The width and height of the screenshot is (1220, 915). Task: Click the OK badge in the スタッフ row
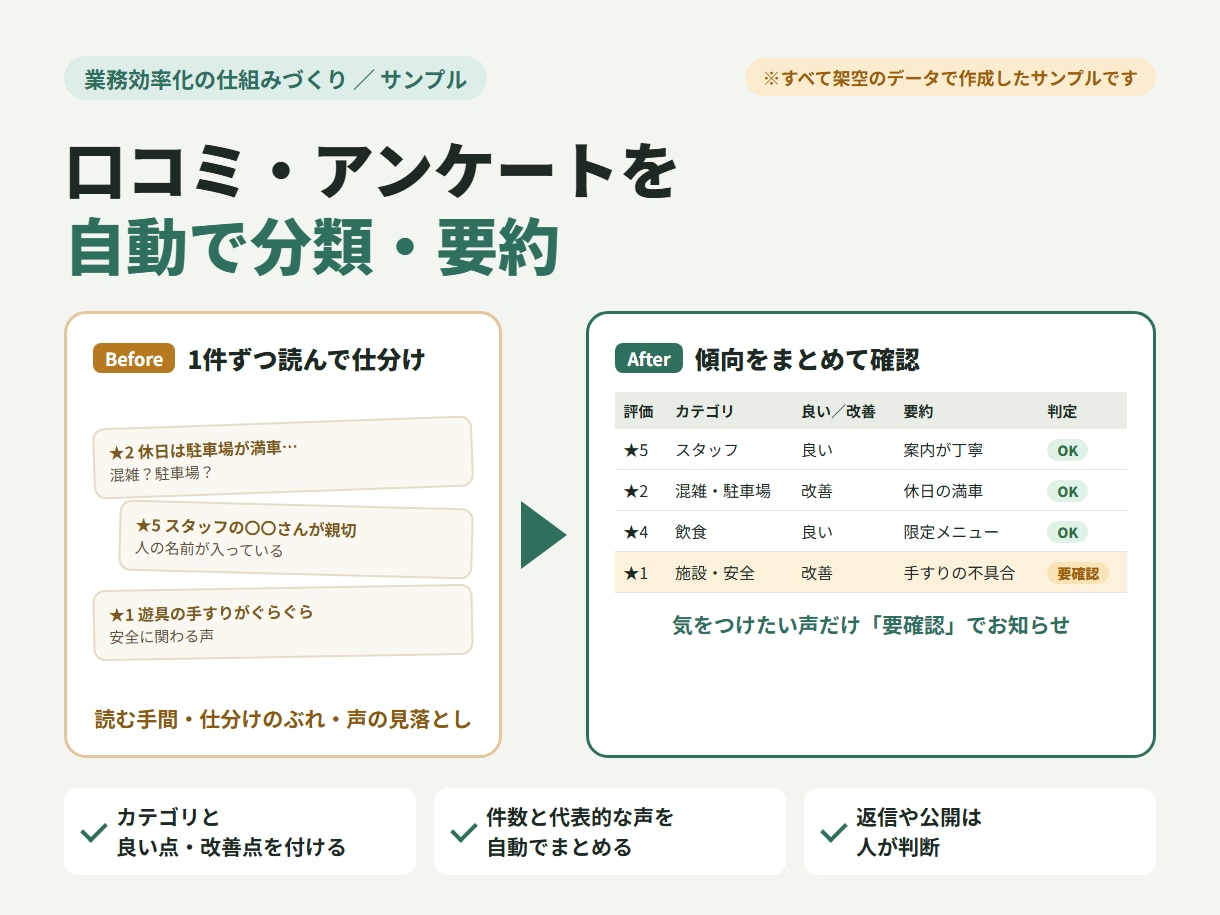[1067, 450]
